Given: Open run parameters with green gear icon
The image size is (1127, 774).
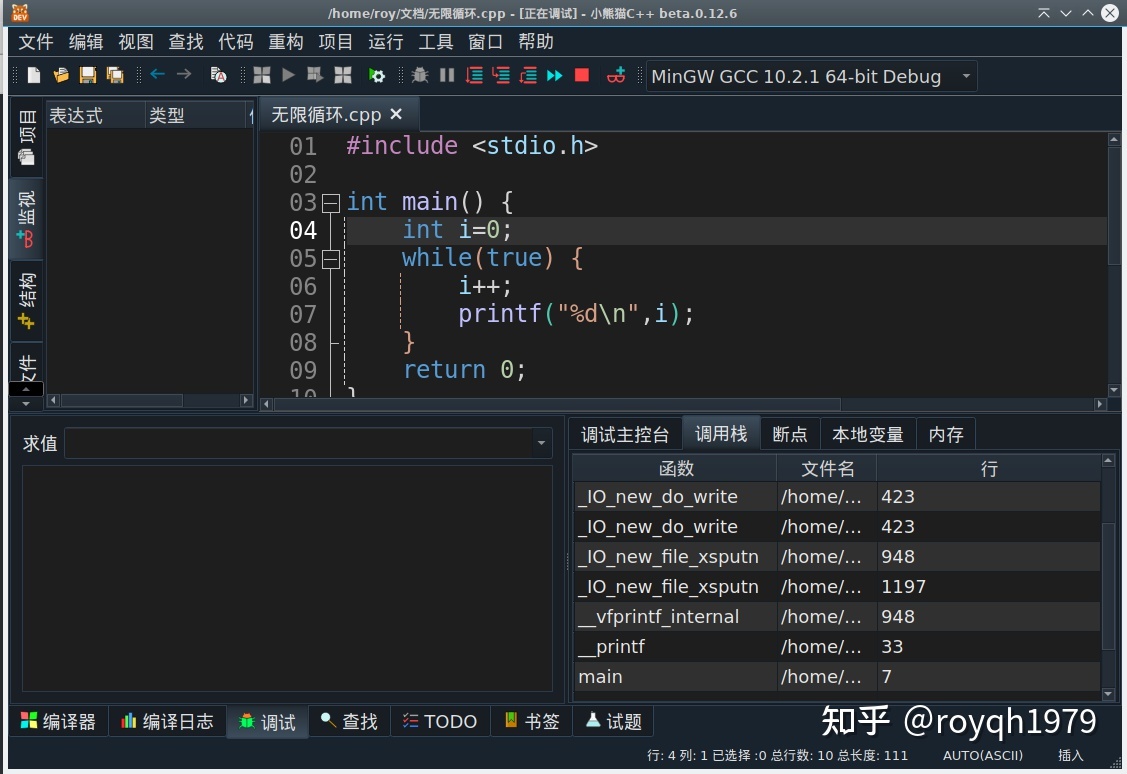Looking at the screenshot, I should pyautogui.click(x=377, y=75).
